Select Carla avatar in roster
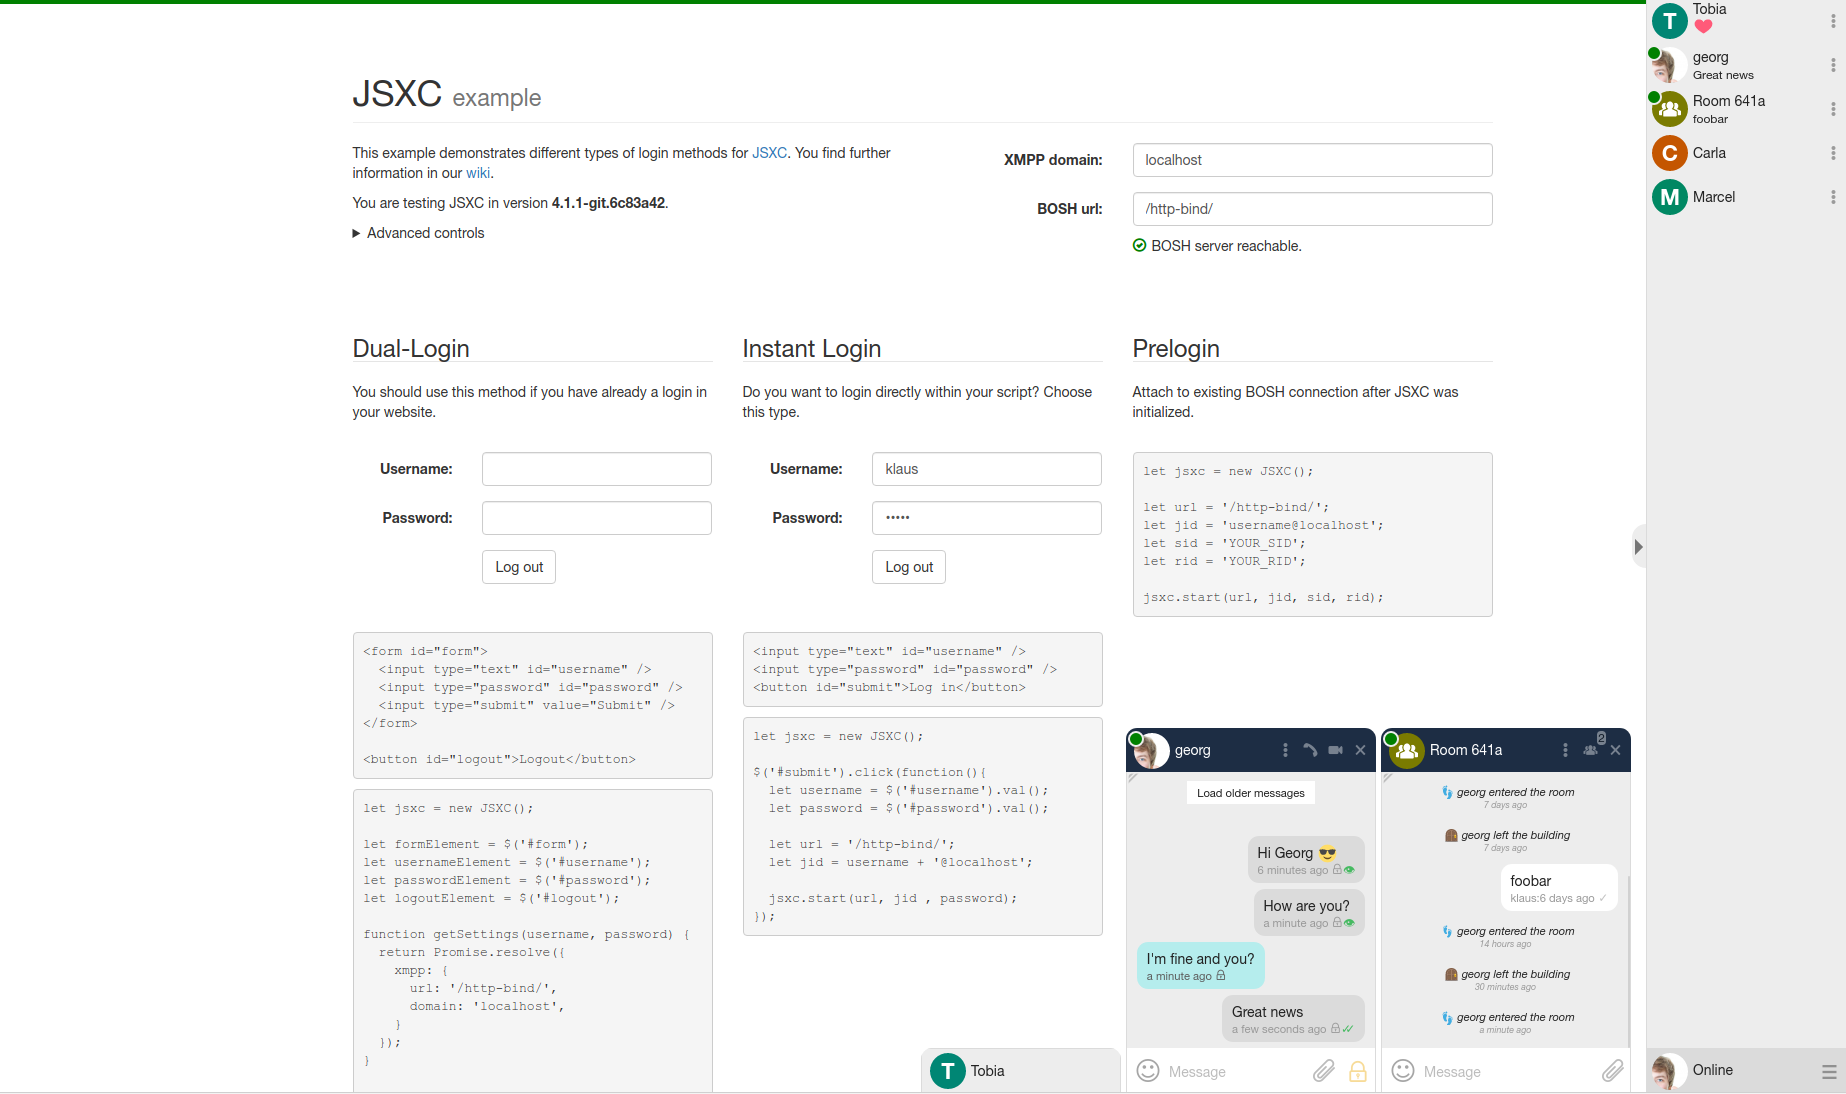This screenshot has height=1094, width=1846. (1669, 153)
